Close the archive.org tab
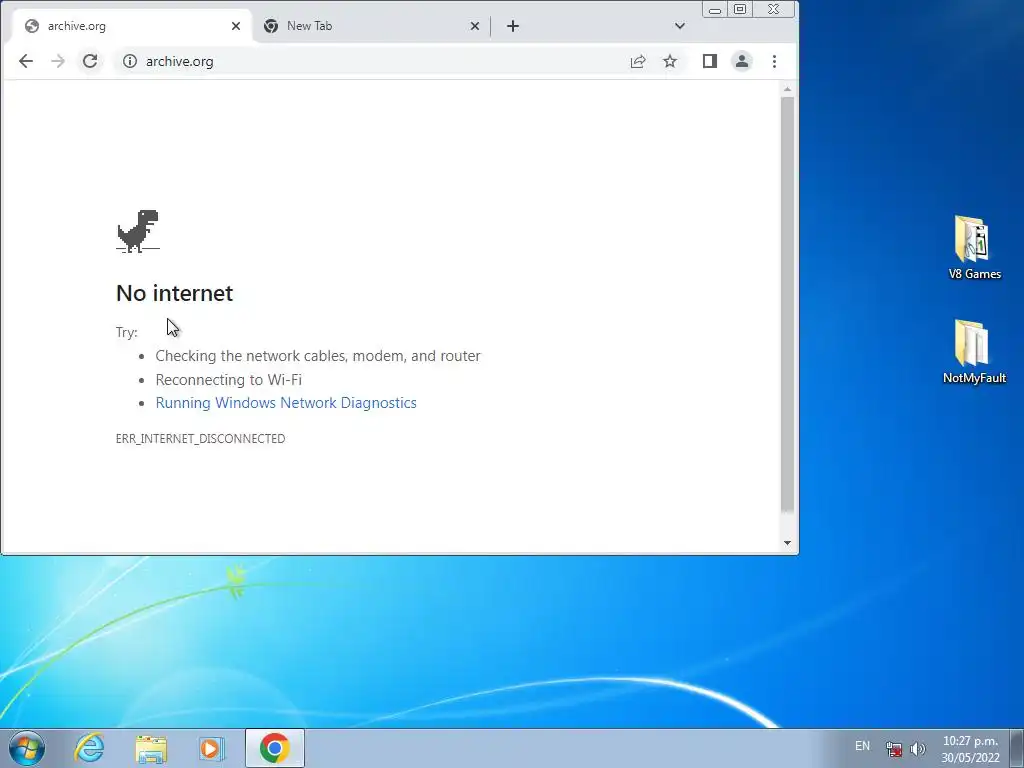 click(x=236, y=26)
